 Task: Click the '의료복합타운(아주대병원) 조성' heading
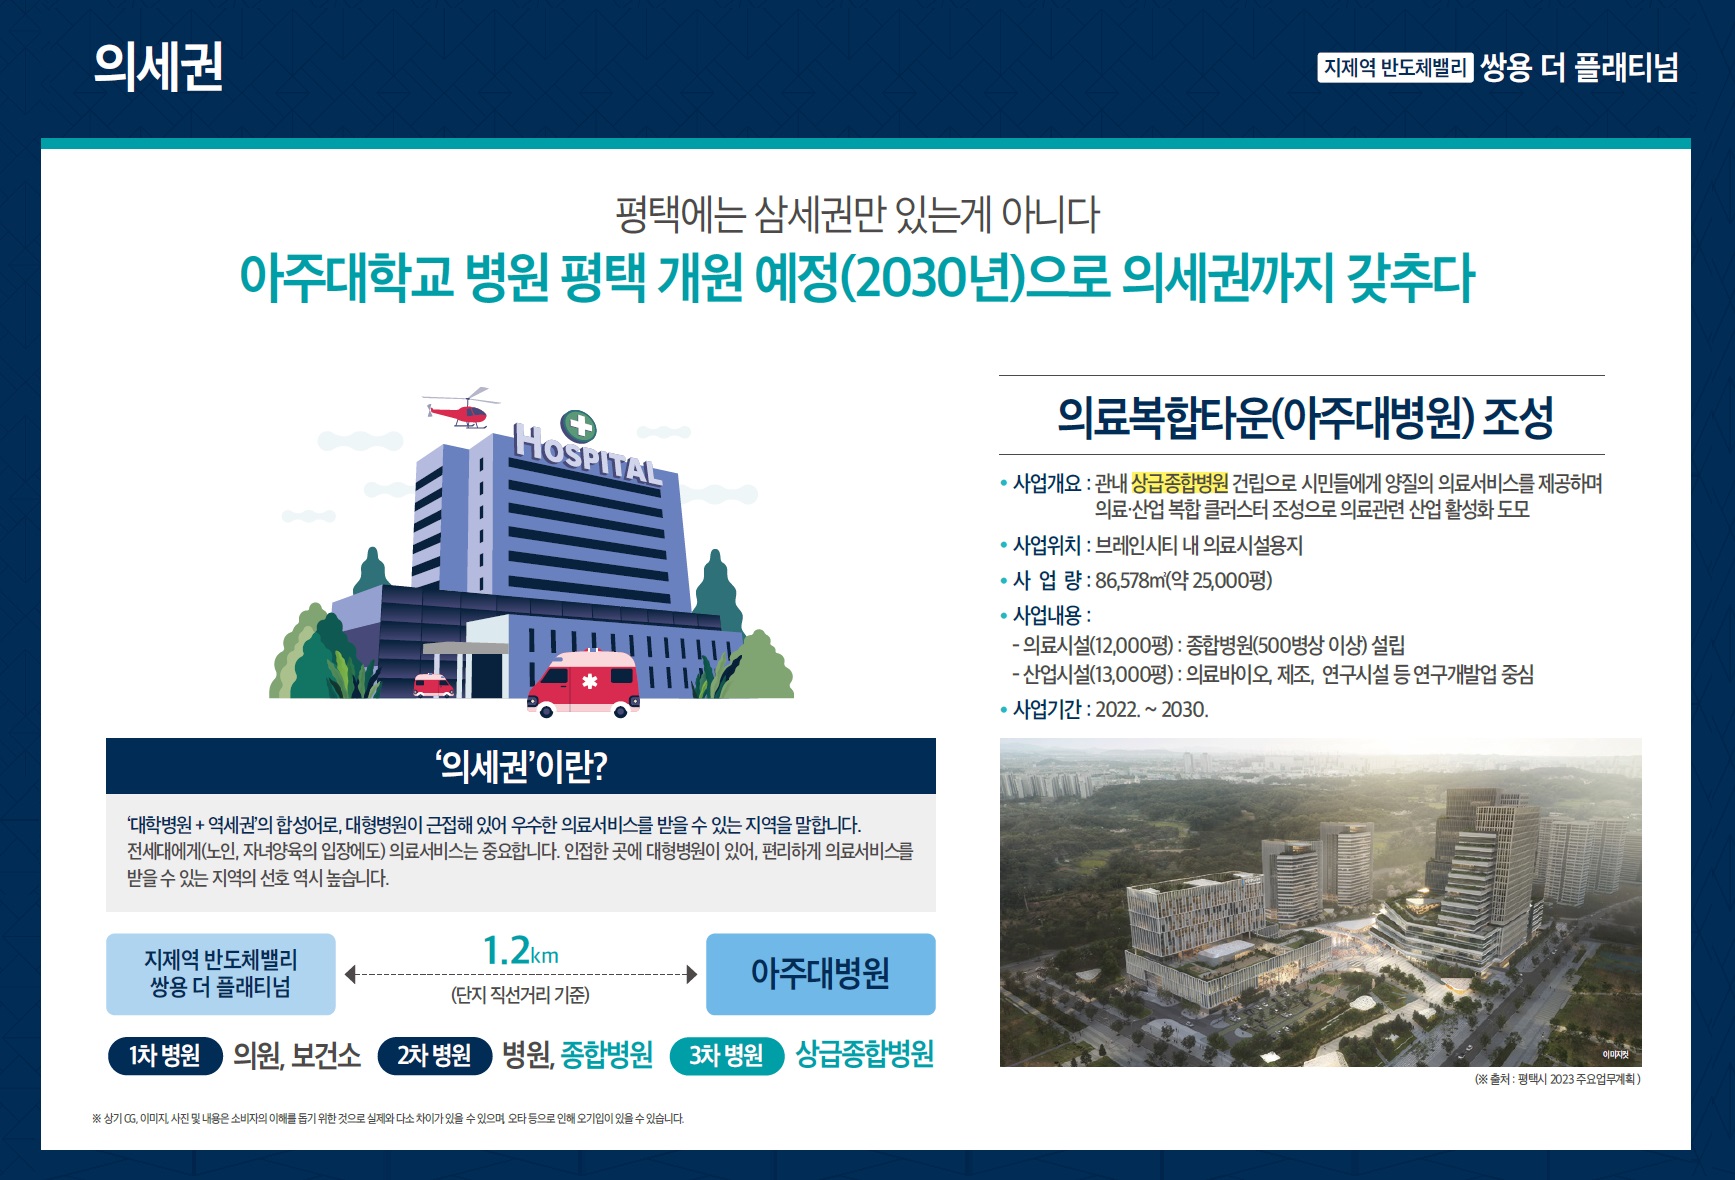click(1305, 417)
